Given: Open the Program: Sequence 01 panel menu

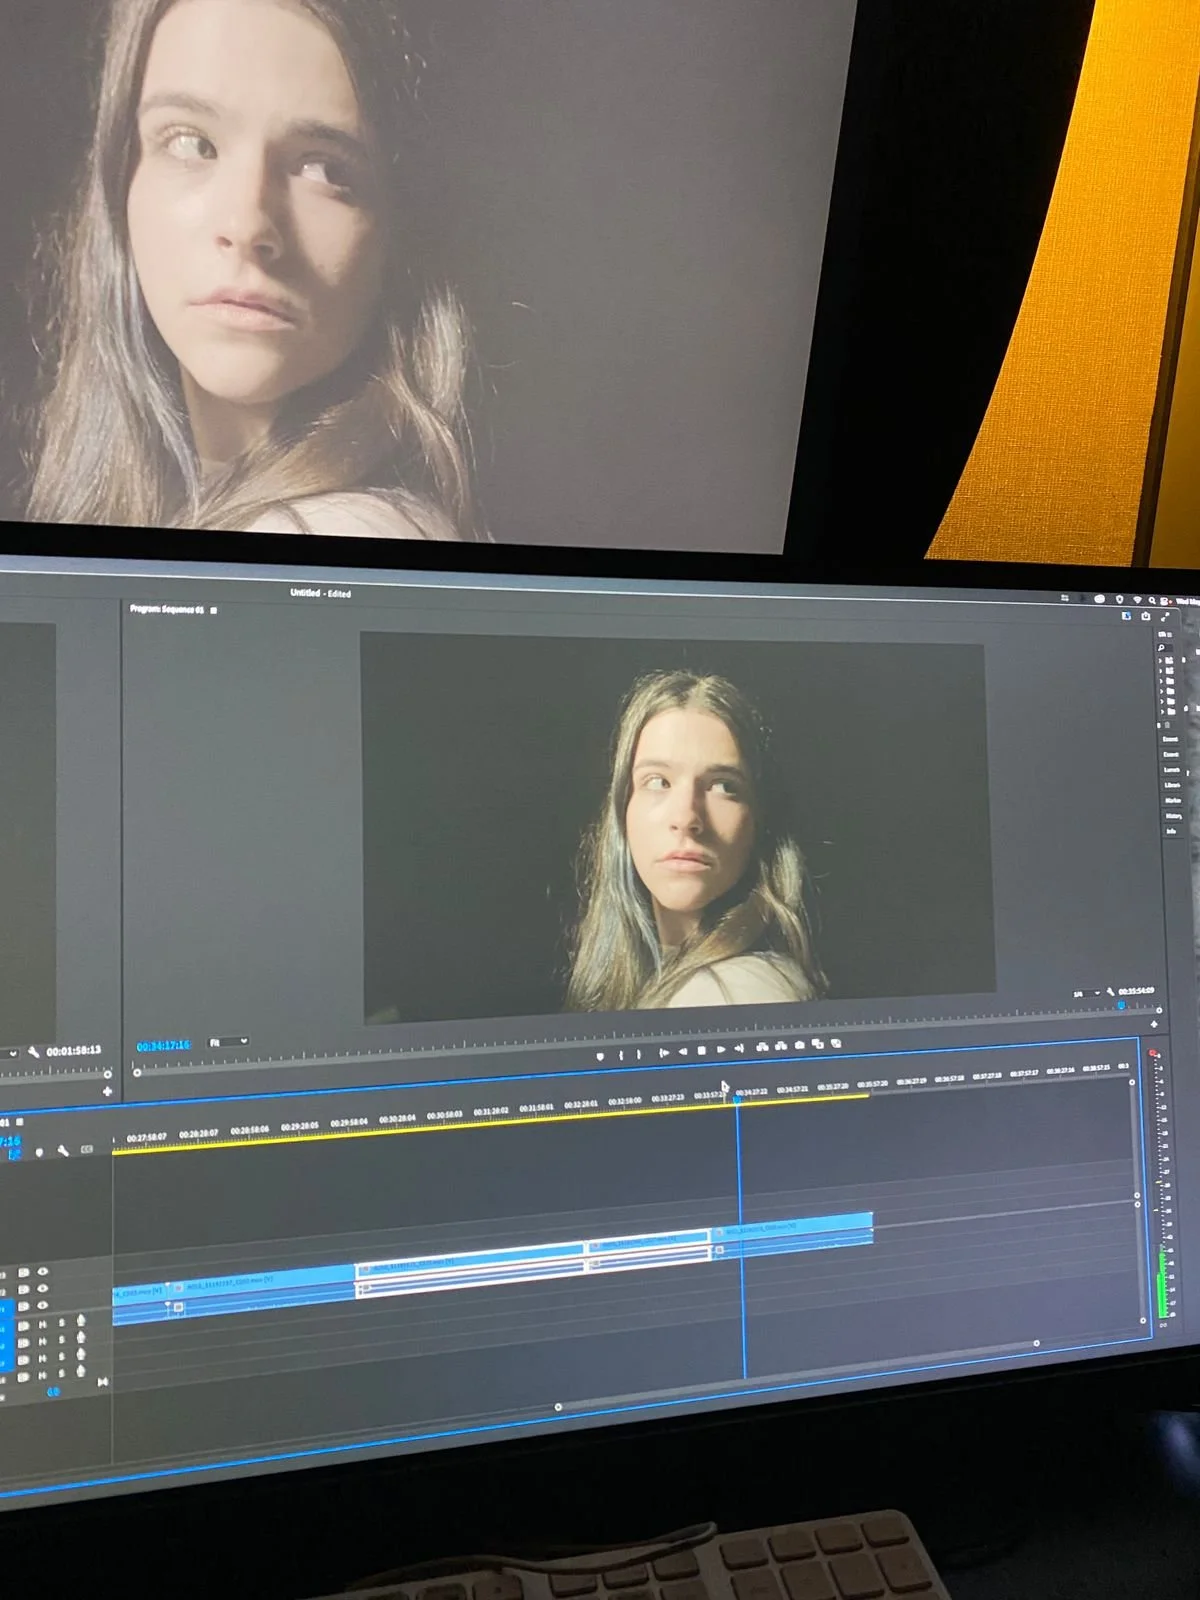Looking at the screenshot, I should pos(213,609).
